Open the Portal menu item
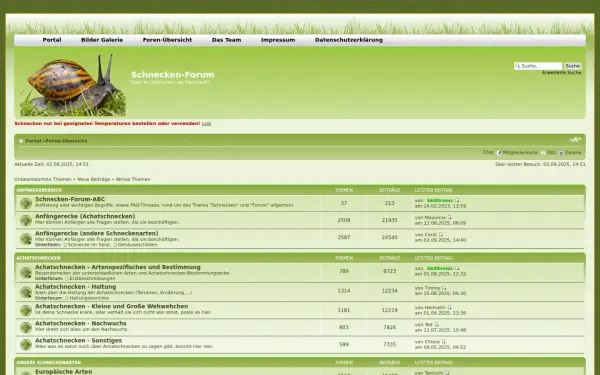Image resolution: width=600 pixels, height=375 pixels. coord(52,40)
